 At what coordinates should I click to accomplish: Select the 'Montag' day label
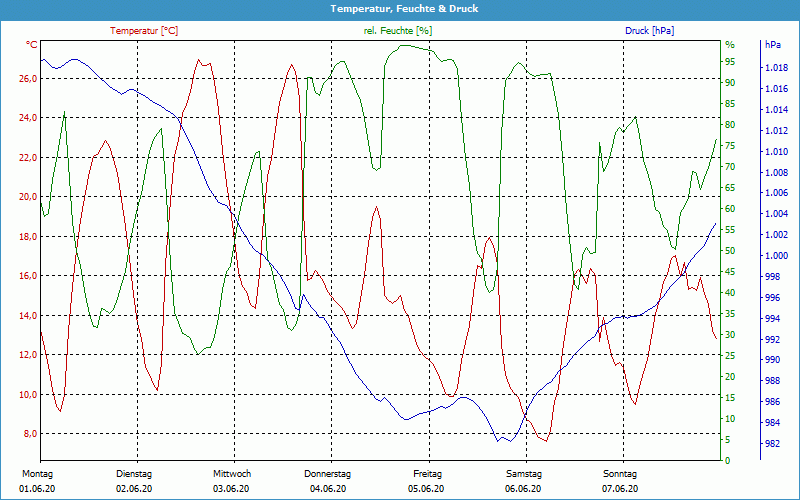[37, 474]
